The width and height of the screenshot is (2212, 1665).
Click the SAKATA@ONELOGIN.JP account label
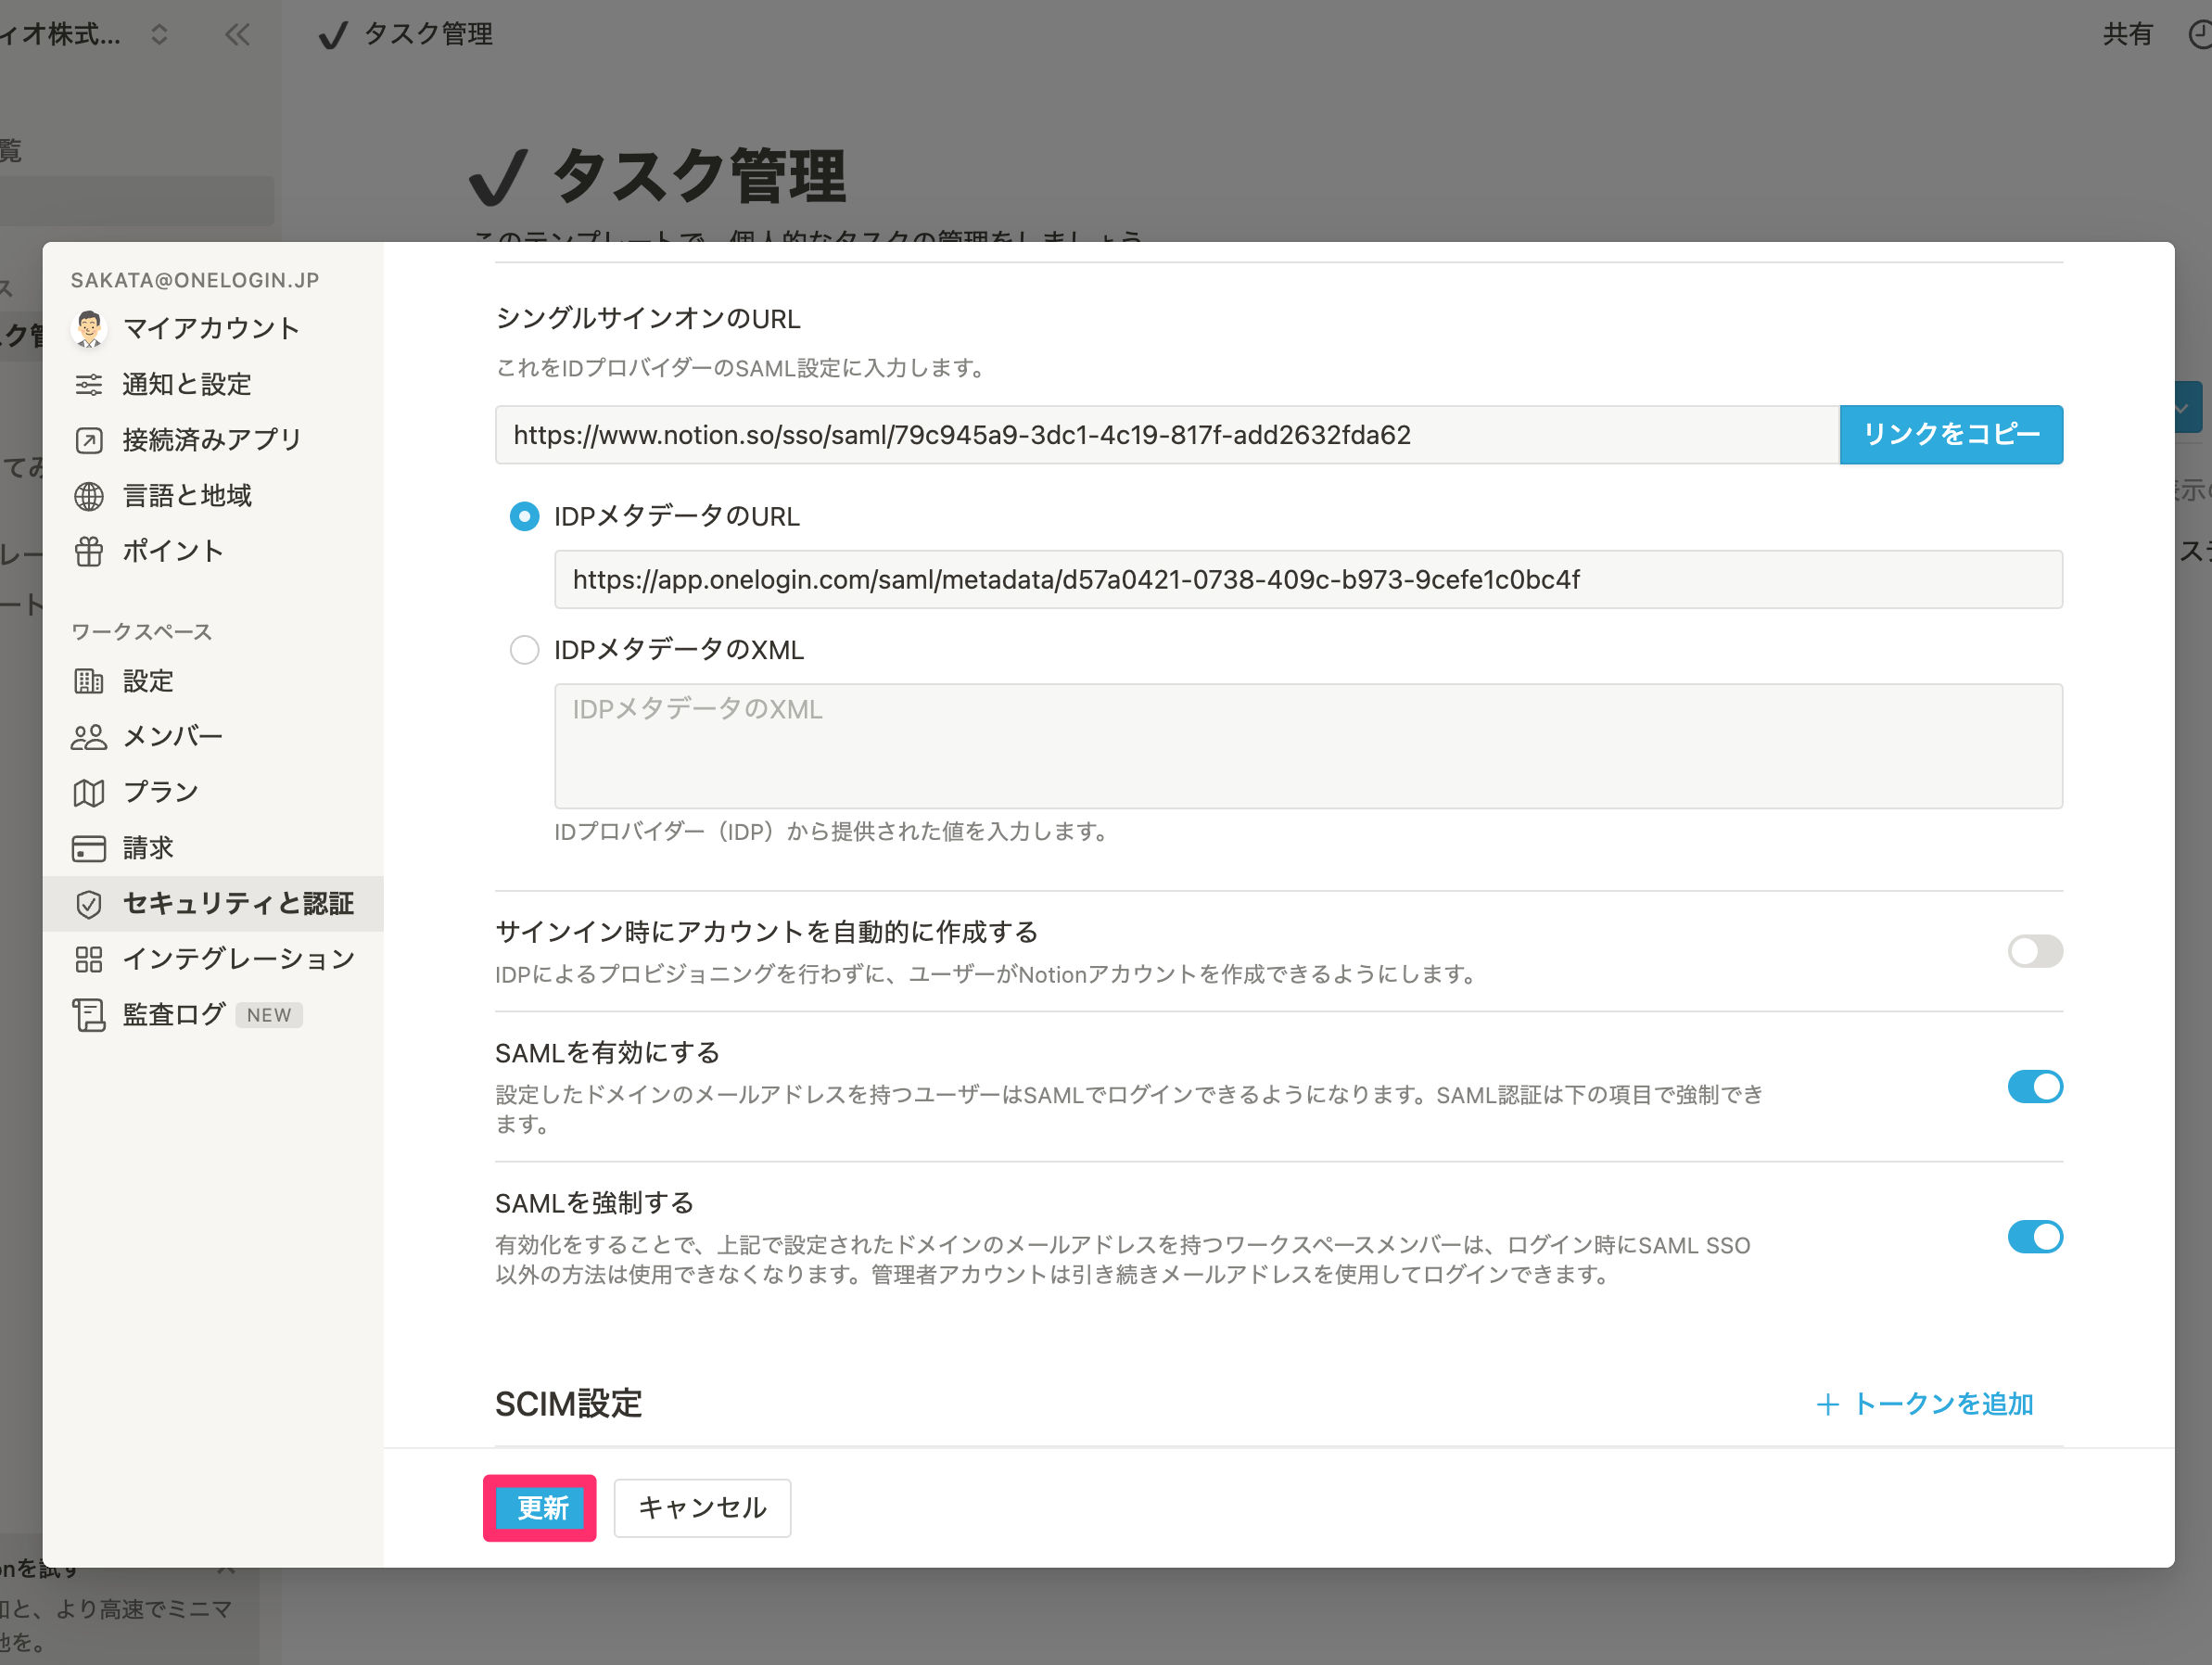click(x=195, y=280)
